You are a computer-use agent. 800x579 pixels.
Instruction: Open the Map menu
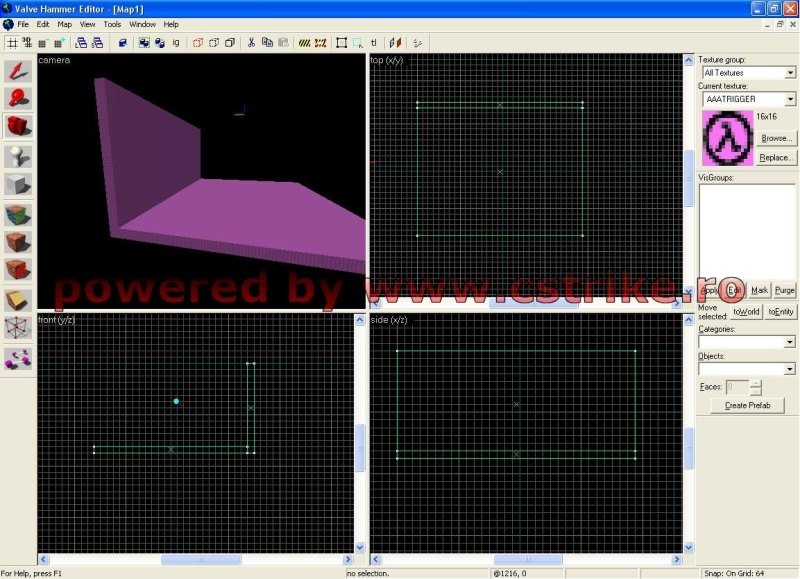point(64,24)
